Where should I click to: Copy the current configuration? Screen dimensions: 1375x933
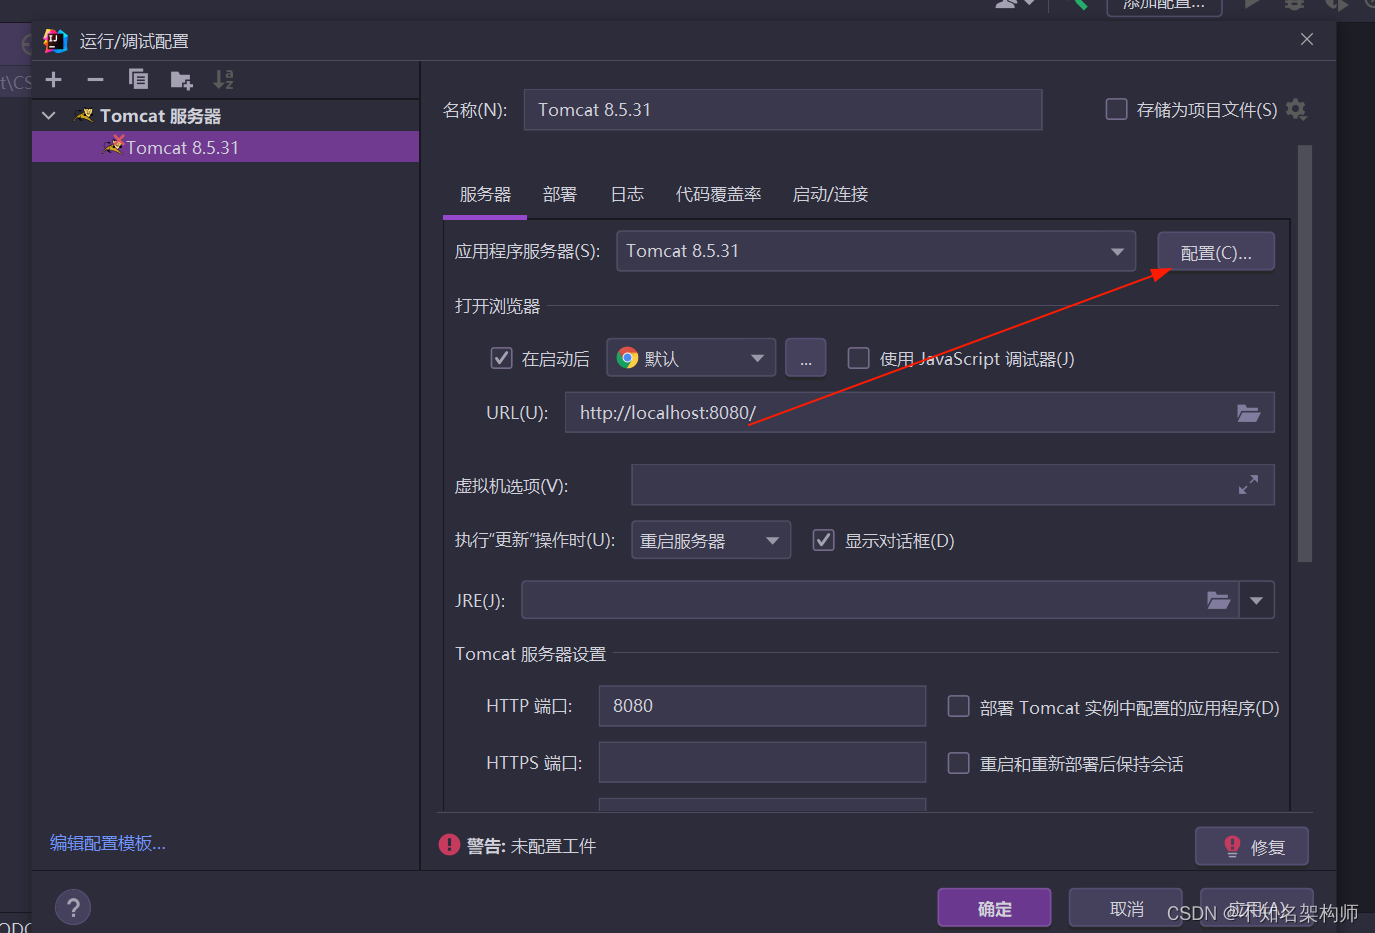[x=138, y=79]
